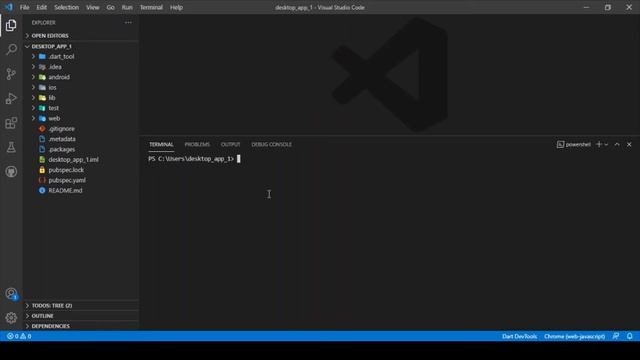Click Dart DevTools in status bar
This screenshot has height=360, width=640.
point(520,336)
